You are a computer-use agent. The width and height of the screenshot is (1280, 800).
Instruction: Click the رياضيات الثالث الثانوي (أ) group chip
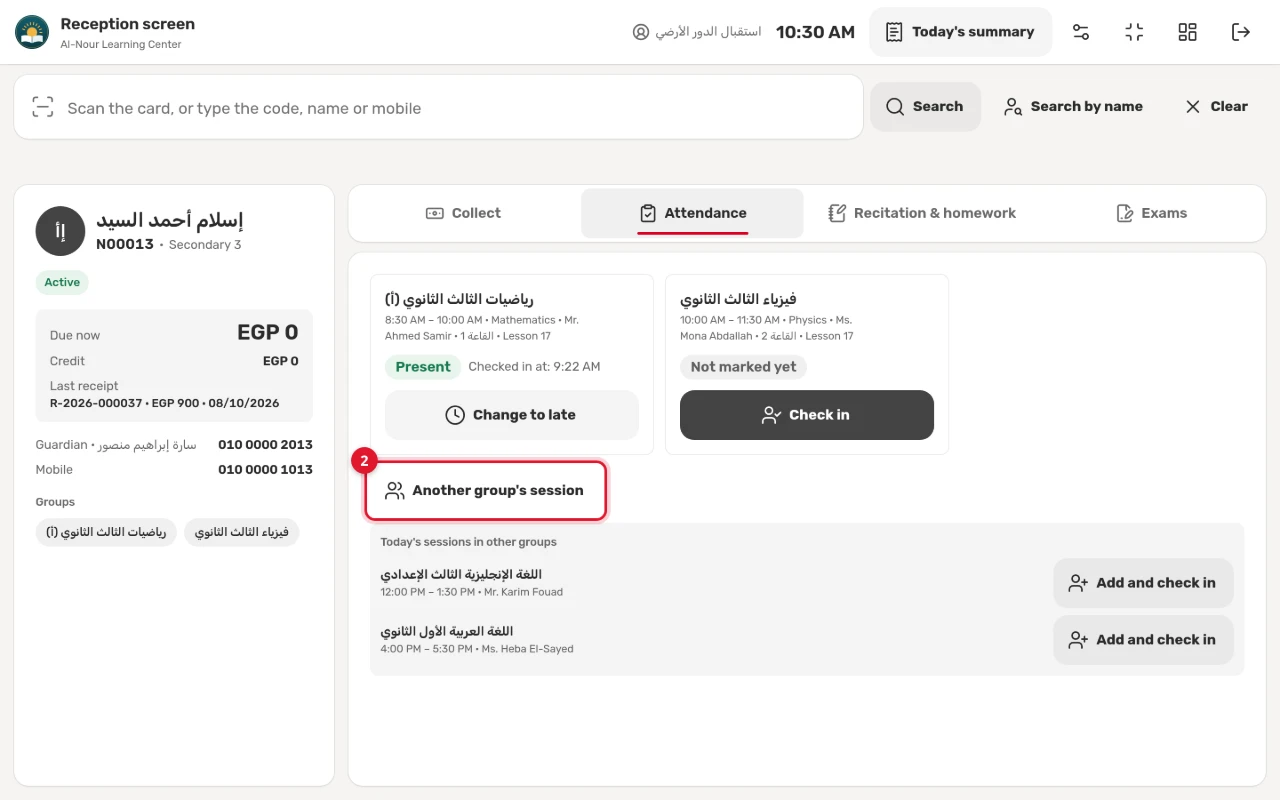pyautogui.click(x=106, y=532)
